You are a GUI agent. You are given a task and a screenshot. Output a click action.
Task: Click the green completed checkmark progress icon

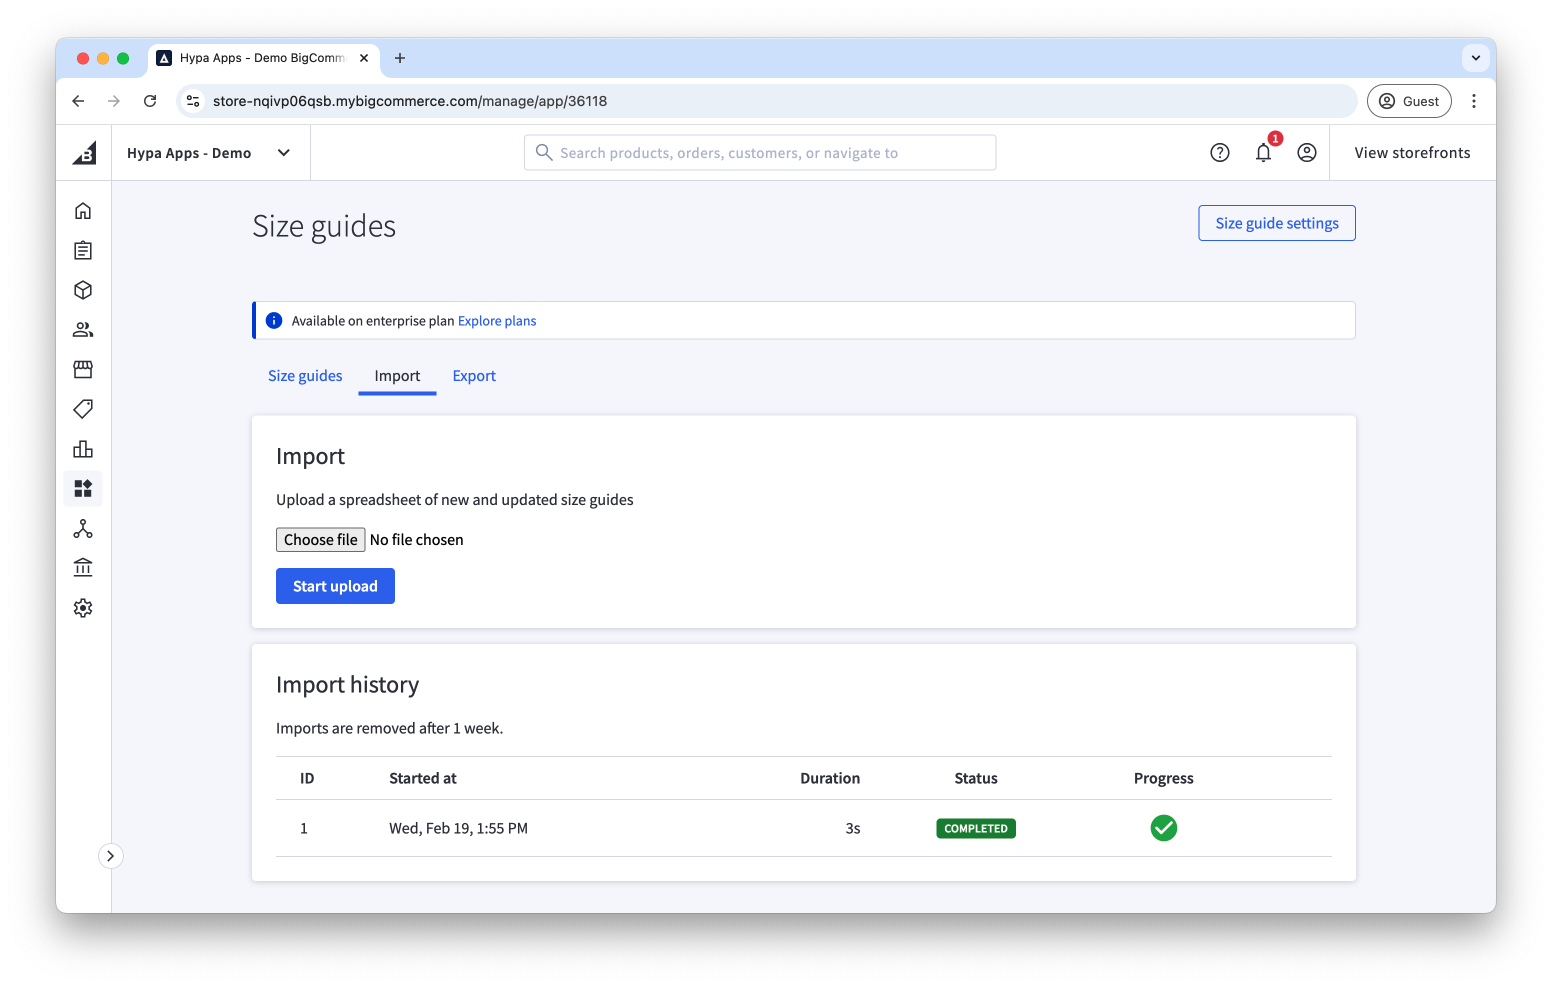coord(1164,828)
